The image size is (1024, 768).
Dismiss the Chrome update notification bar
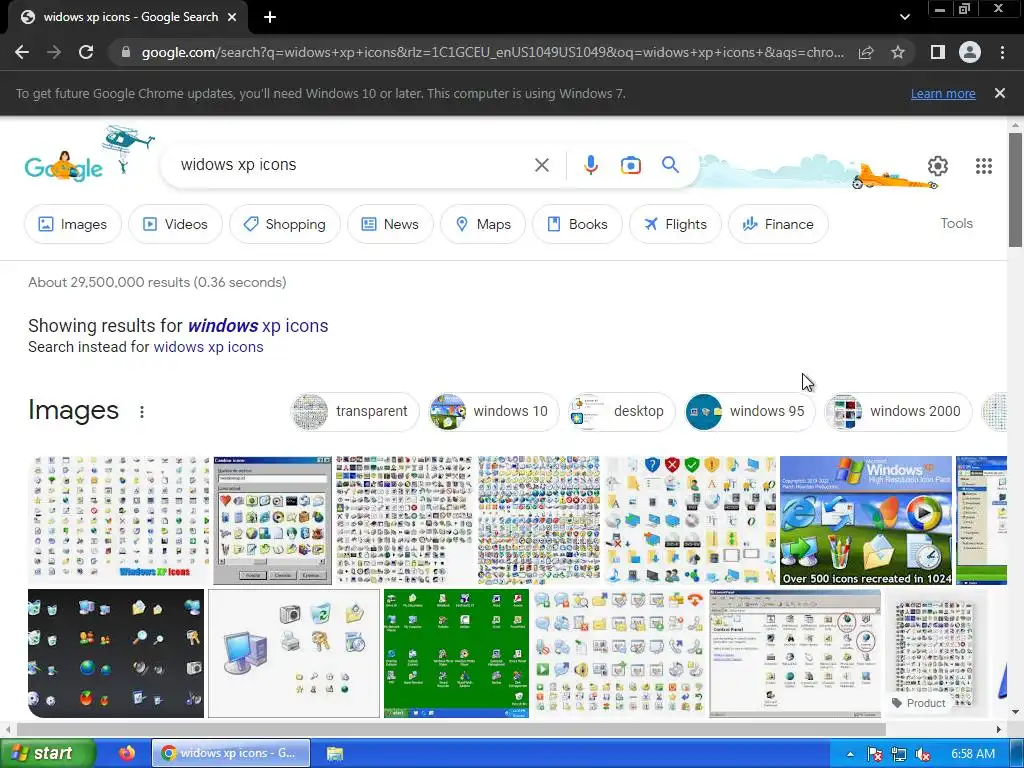pyautogui.click(x=1000, y=93)
